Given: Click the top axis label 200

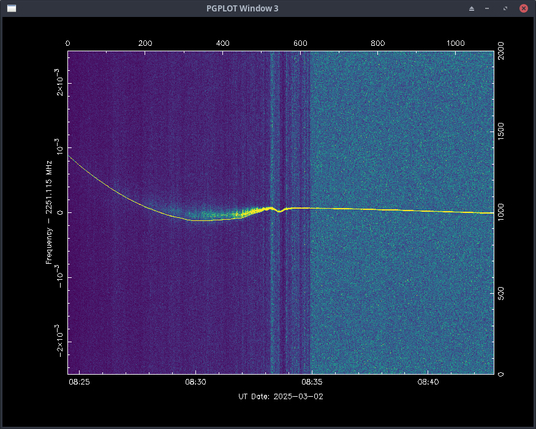Looking at the screenshot, I should coord(145,43).
